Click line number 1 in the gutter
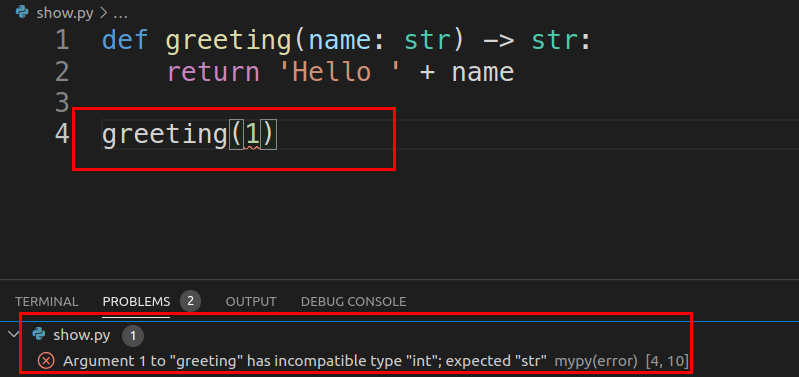The height and width of the screenshot is (377, 799). (x=62, y=40)
